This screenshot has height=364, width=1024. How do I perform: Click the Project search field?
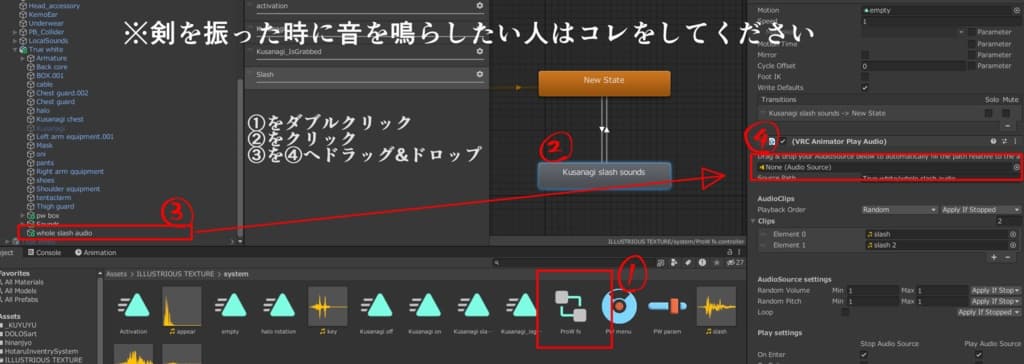tap(573, 262)
